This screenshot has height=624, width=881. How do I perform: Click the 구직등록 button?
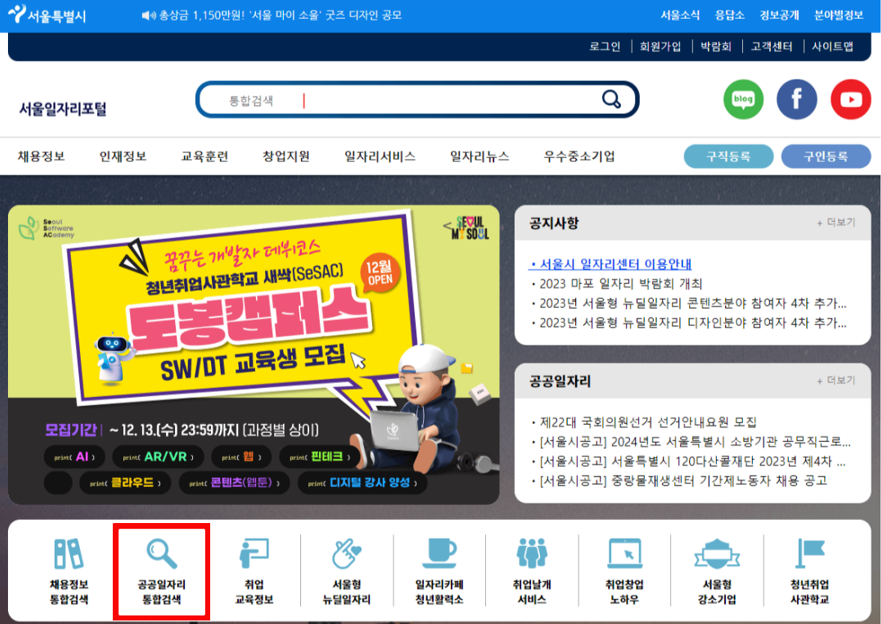[728, 156]
